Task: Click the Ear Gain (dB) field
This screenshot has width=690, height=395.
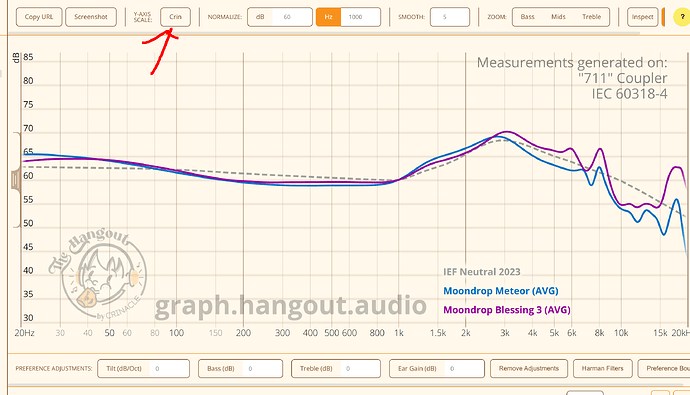Action: [464, 368]
